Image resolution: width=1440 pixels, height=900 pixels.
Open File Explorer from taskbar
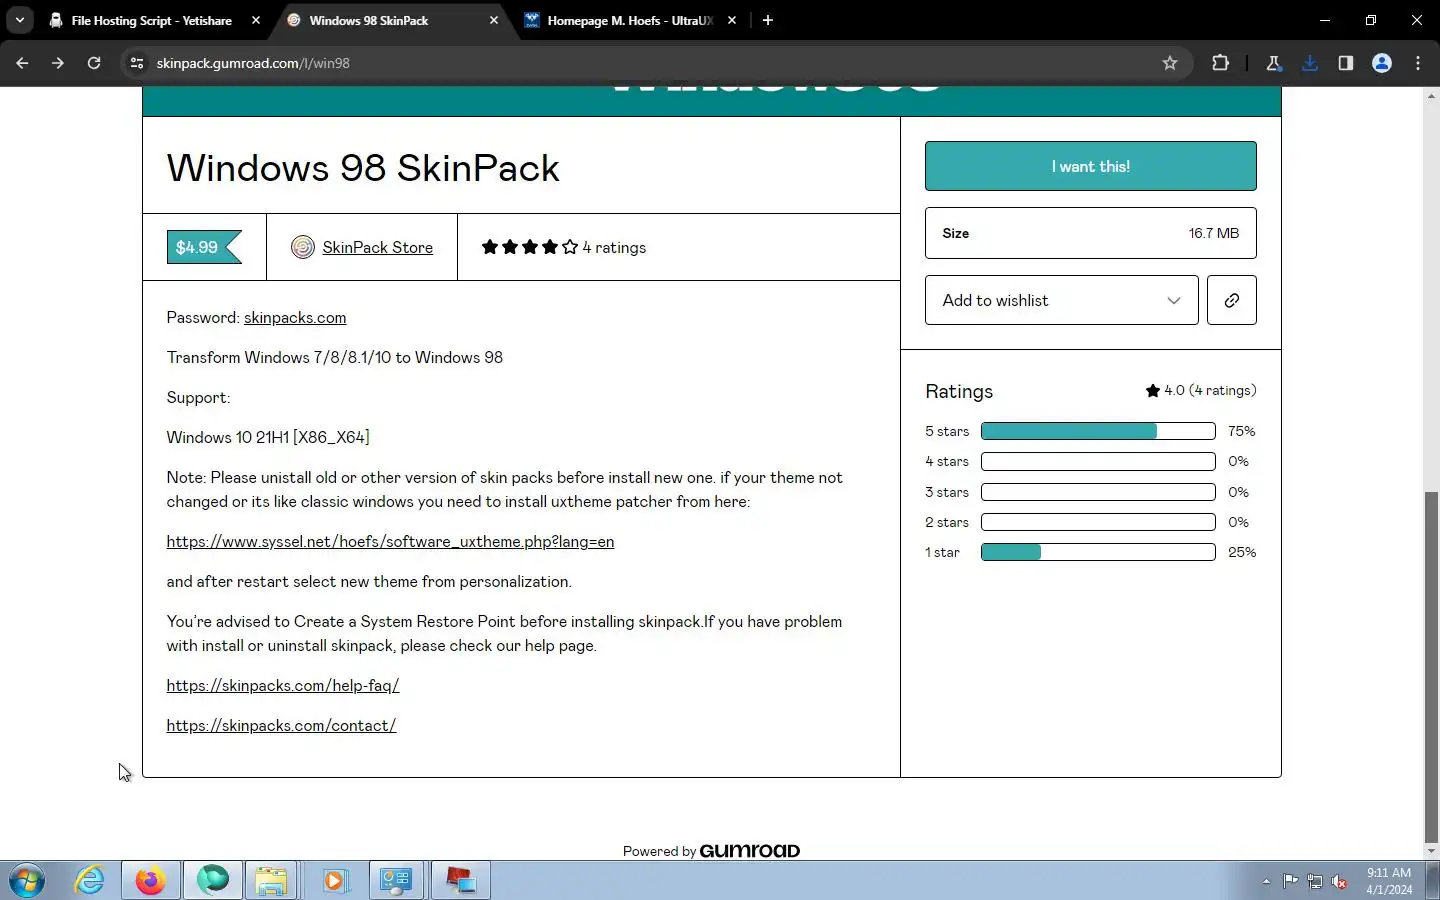[271, 881]
